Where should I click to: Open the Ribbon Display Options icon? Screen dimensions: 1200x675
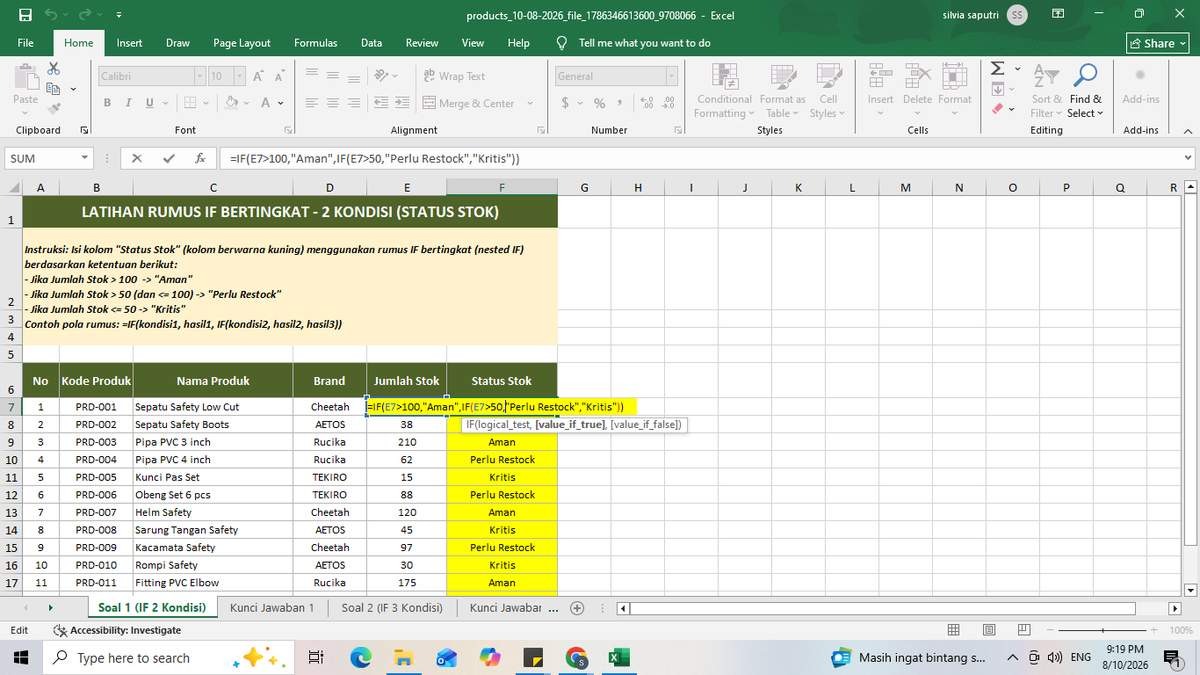point(1060,16)
